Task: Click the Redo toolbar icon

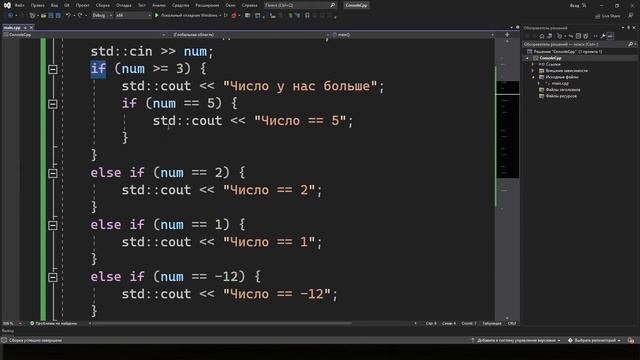Action: pos(80,16)
